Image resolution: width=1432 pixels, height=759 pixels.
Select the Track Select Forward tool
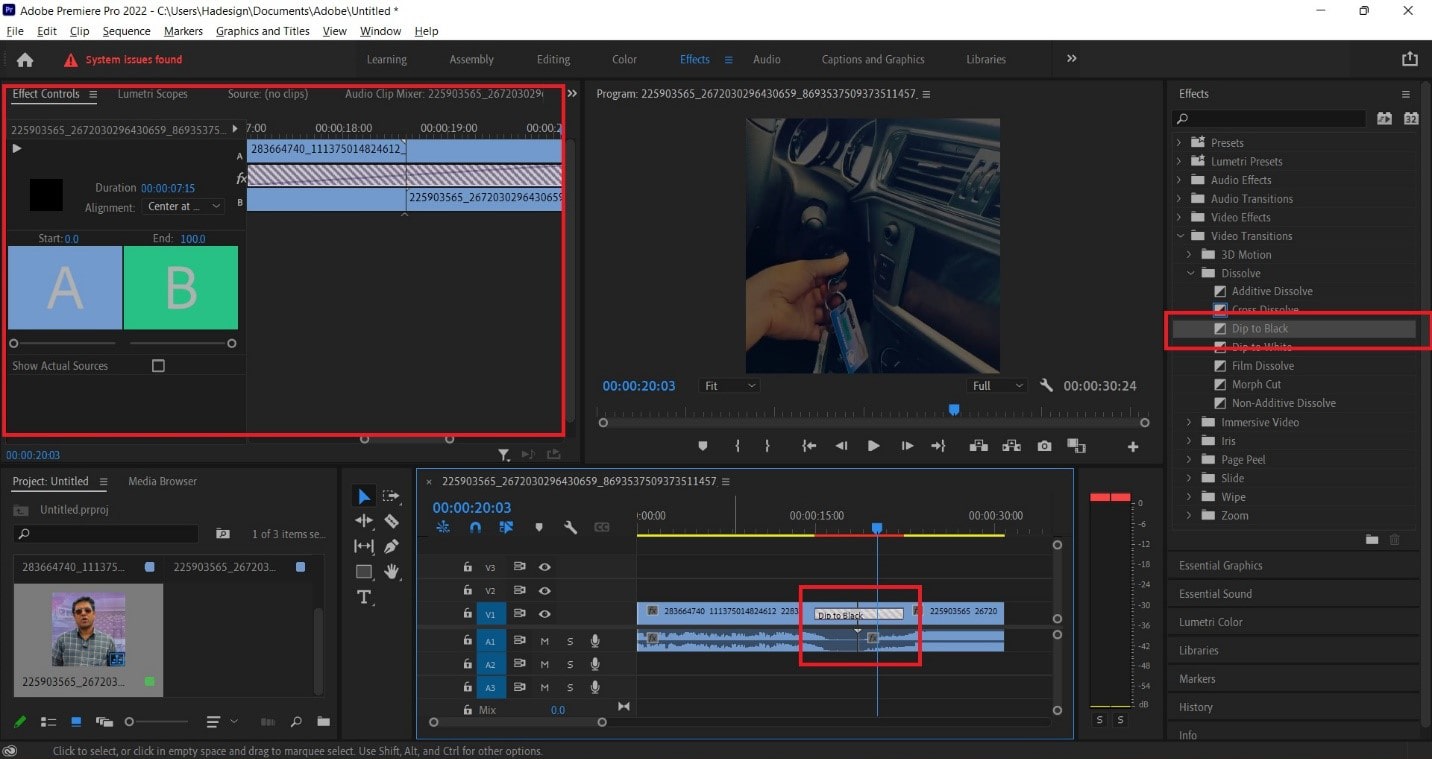pyautogui.click(x=391, y=496)
